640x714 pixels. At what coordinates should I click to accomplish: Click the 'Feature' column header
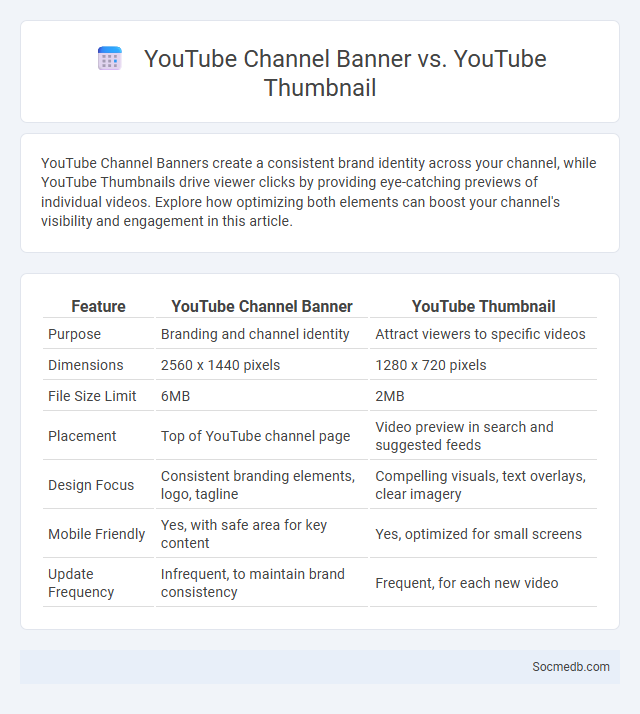pos(98,306)
